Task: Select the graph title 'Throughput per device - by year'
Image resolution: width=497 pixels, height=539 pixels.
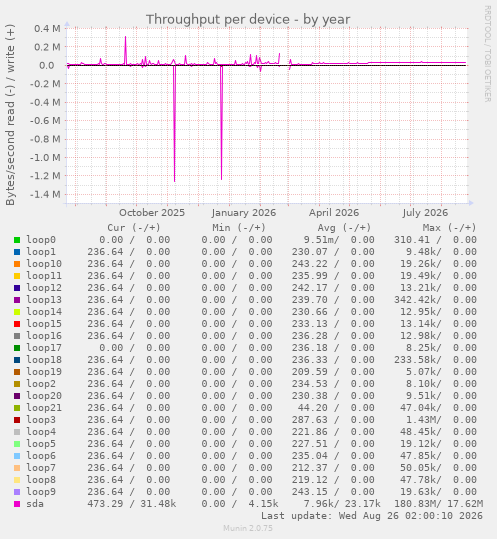Action: click(248, 20)
